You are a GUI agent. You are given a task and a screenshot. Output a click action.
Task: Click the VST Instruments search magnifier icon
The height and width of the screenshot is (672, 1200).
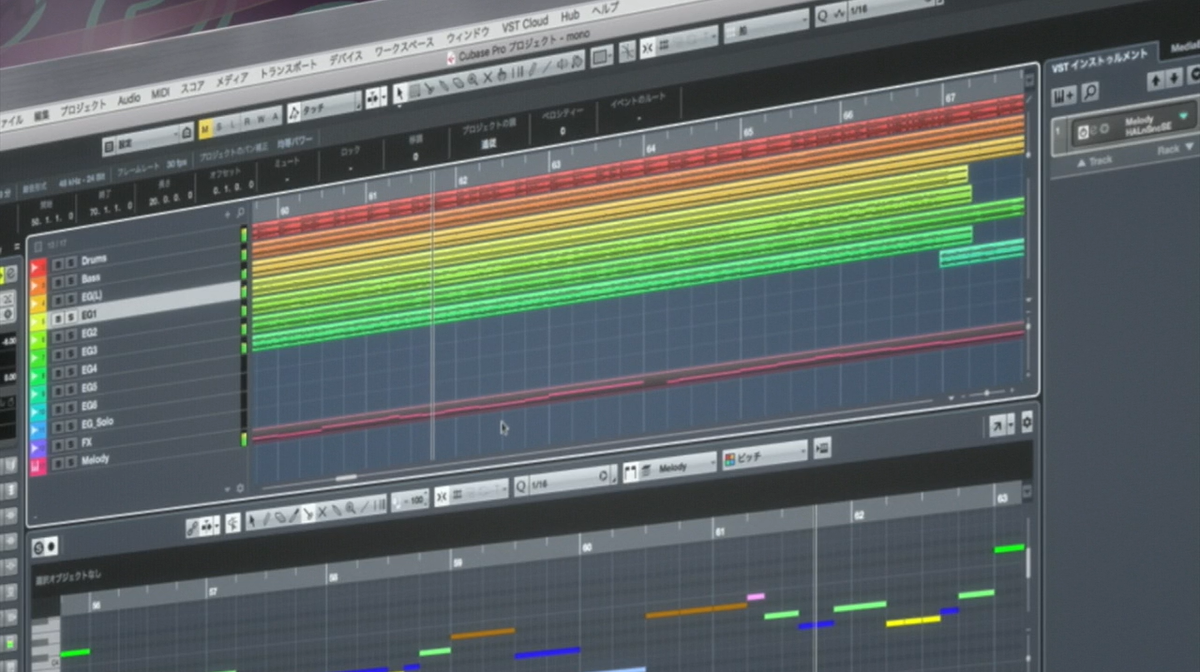click(1090, 92)
